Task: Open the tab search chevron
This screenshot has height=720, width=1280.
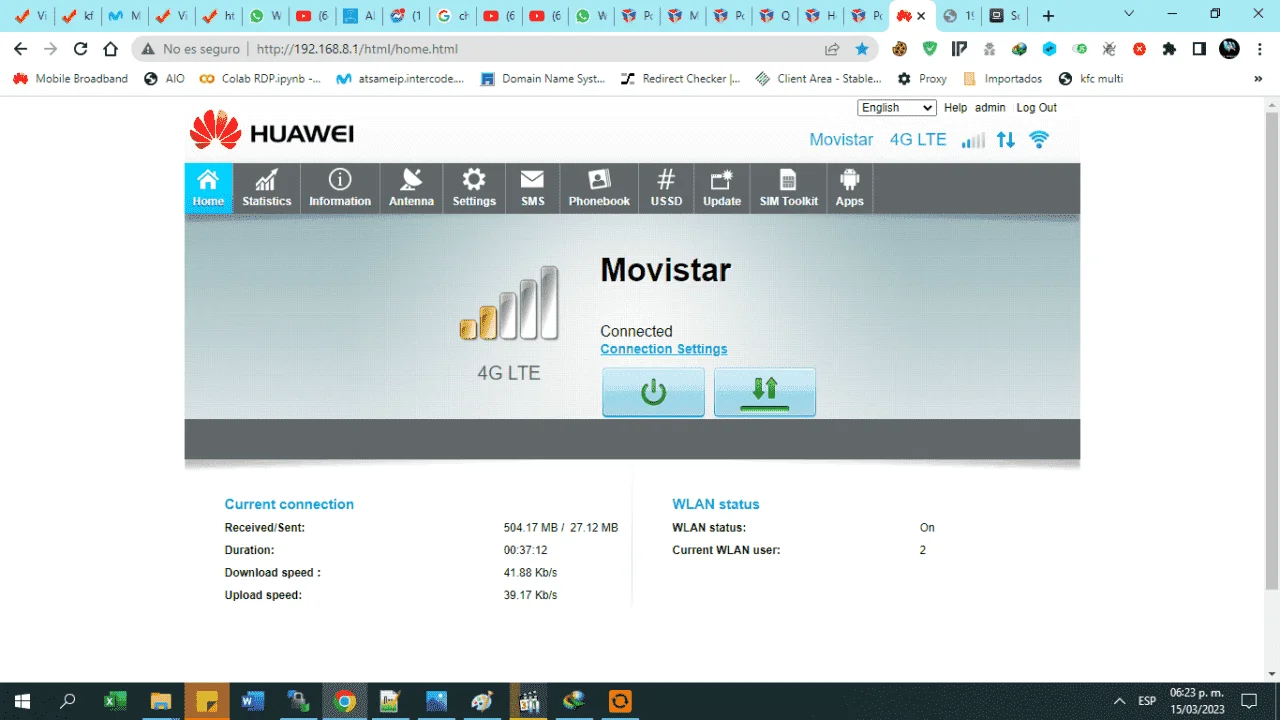Action: 1129,15
